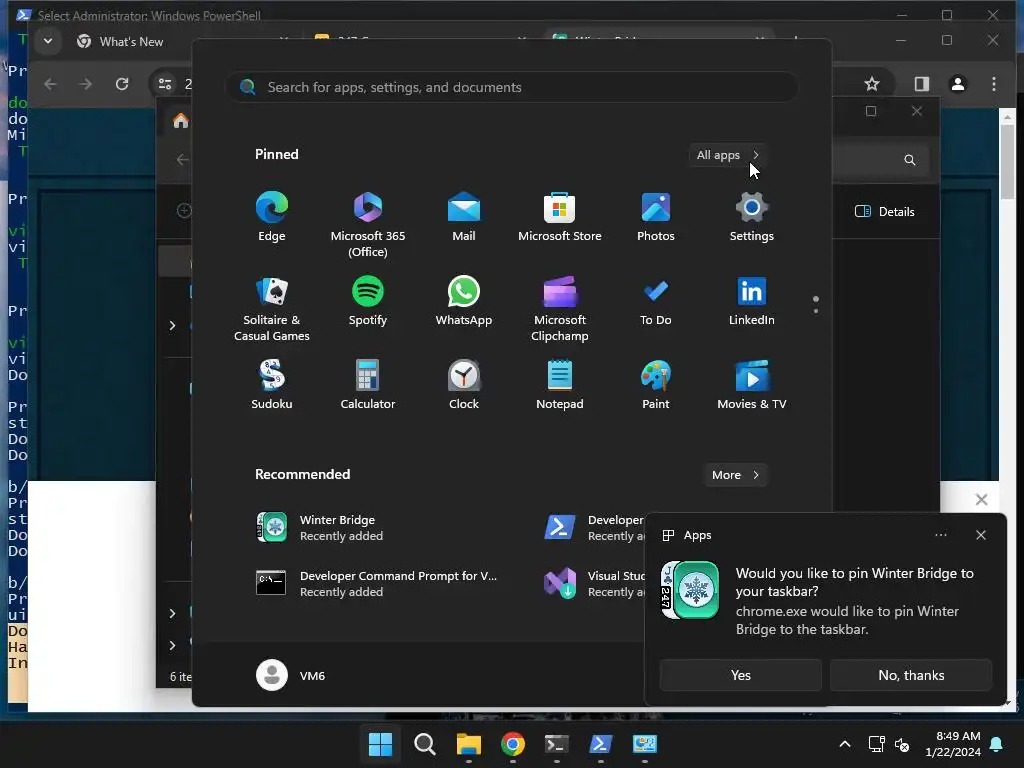Viewport: 1024px width, 768px height.
Task: Open Solitaire & Casual Games
Action: (272, 309)
